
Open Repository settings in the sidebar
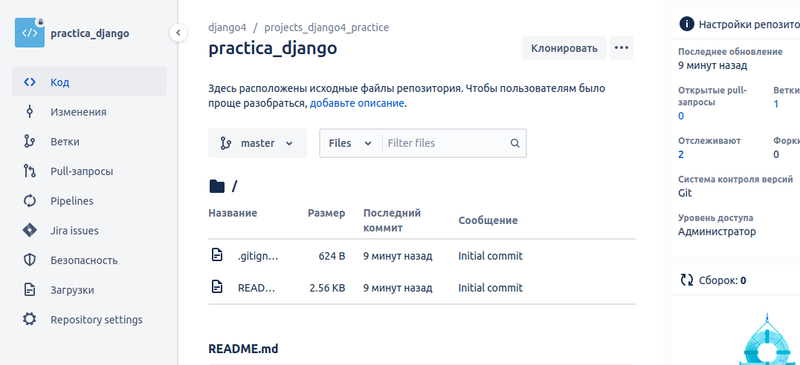pos(89,320)
